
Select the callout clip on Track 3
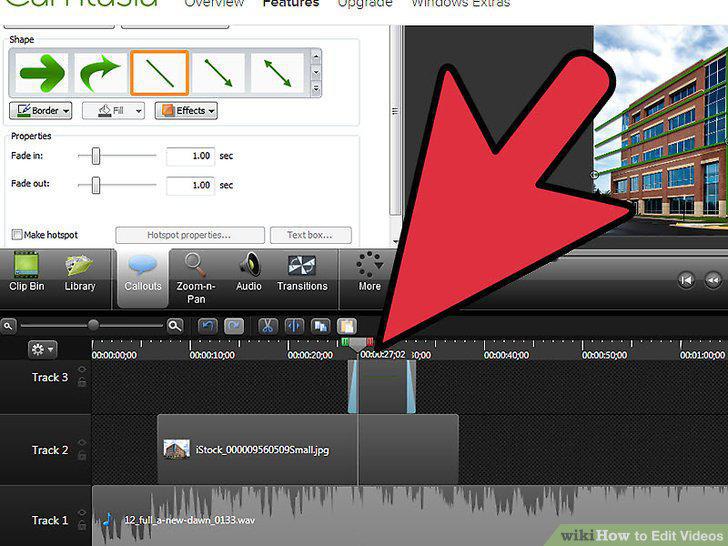point(382,386)
